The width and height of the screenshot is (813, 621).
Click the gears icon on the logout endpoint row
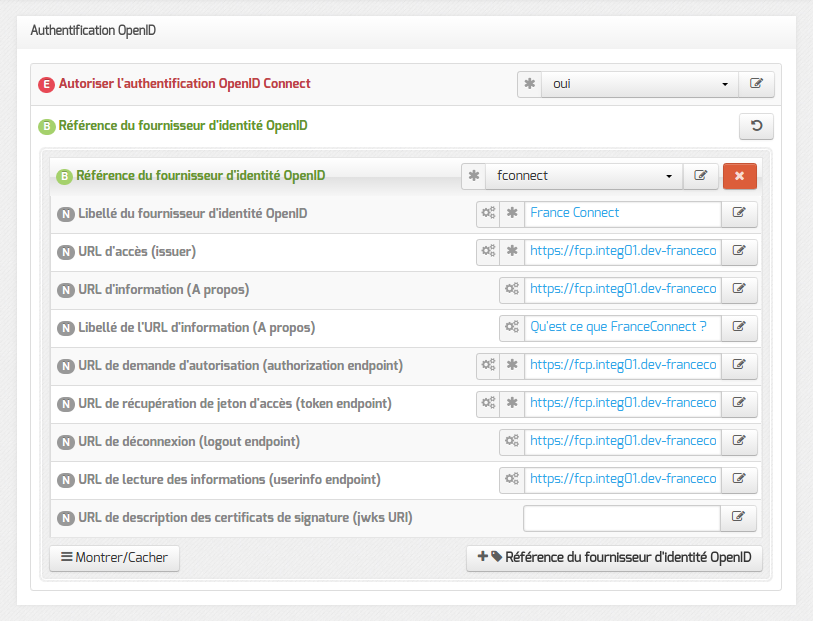[x=512, y=442]
